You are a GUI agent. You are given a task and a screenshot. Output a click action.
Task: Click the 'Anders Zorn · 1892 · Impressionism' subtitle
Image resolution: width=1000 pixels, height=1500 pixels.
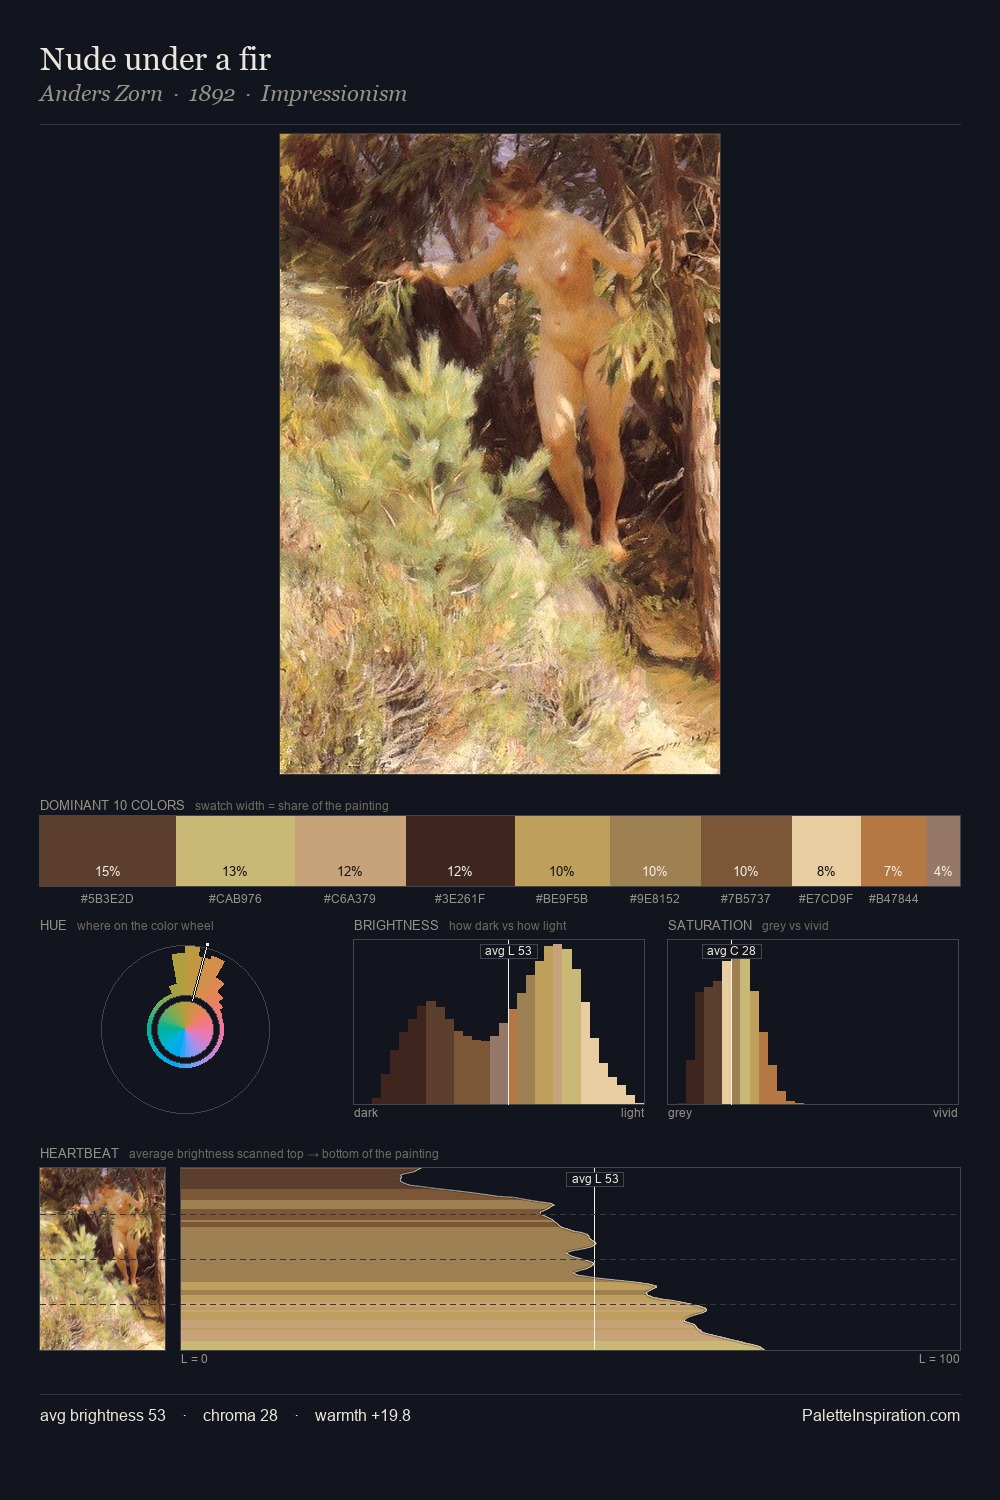[223, 94]
